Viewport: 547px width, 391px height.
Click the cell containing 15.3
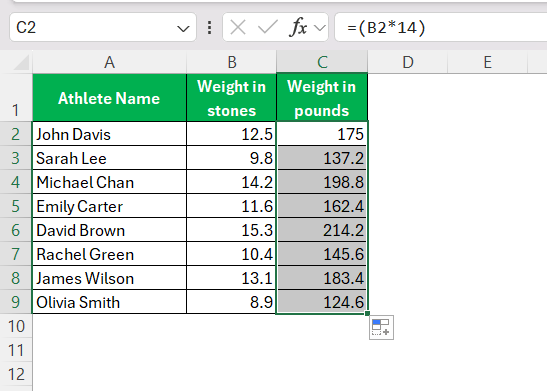232,230
